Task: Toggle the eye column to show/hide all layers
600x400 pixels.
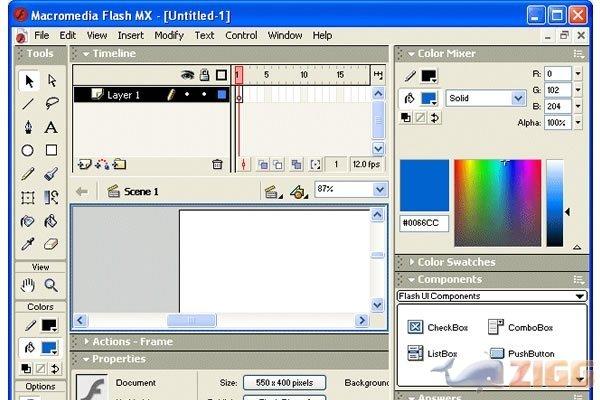Action: point(187,75)
